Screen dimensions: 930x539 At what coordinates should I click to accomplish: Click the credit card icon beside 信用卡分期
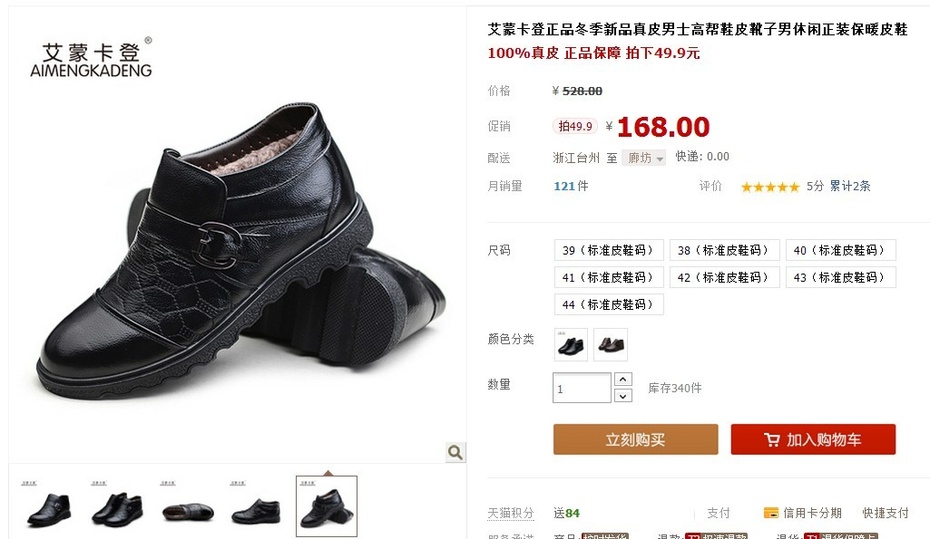pyautogui.click(x=771, y=513)
